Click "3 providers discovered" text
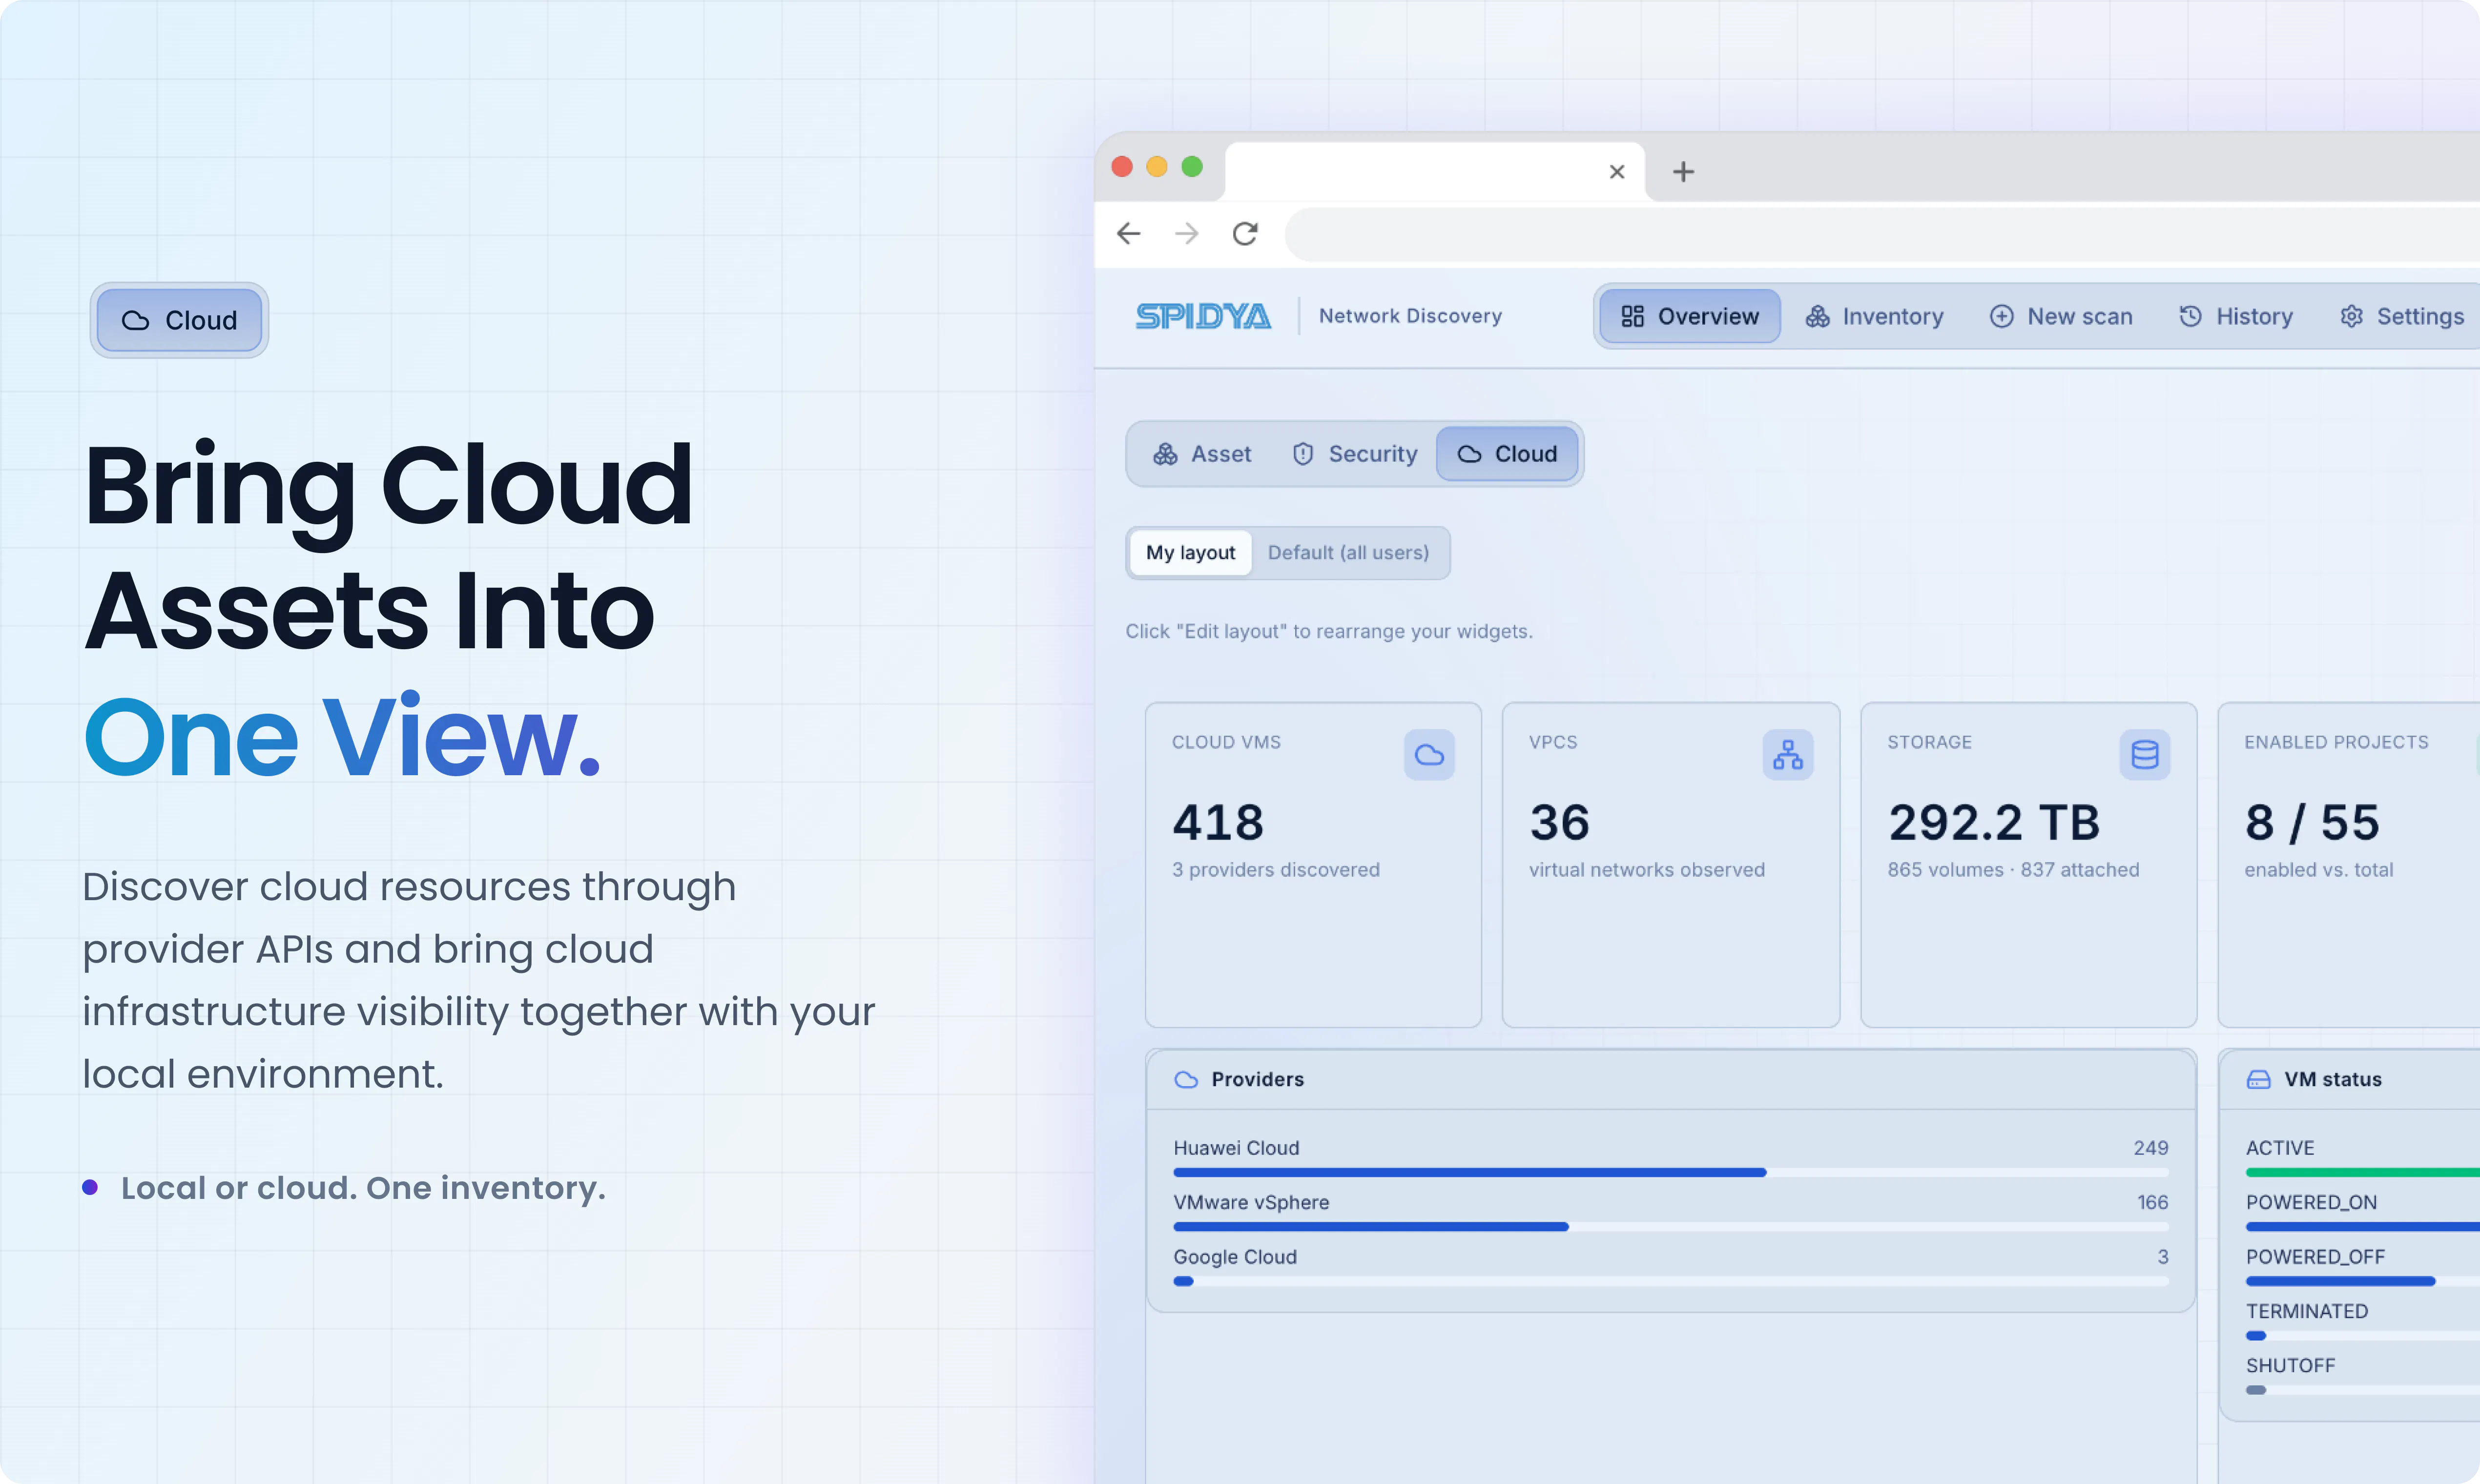Screen dimensions: 2480x1484 tap(1275, 870)
